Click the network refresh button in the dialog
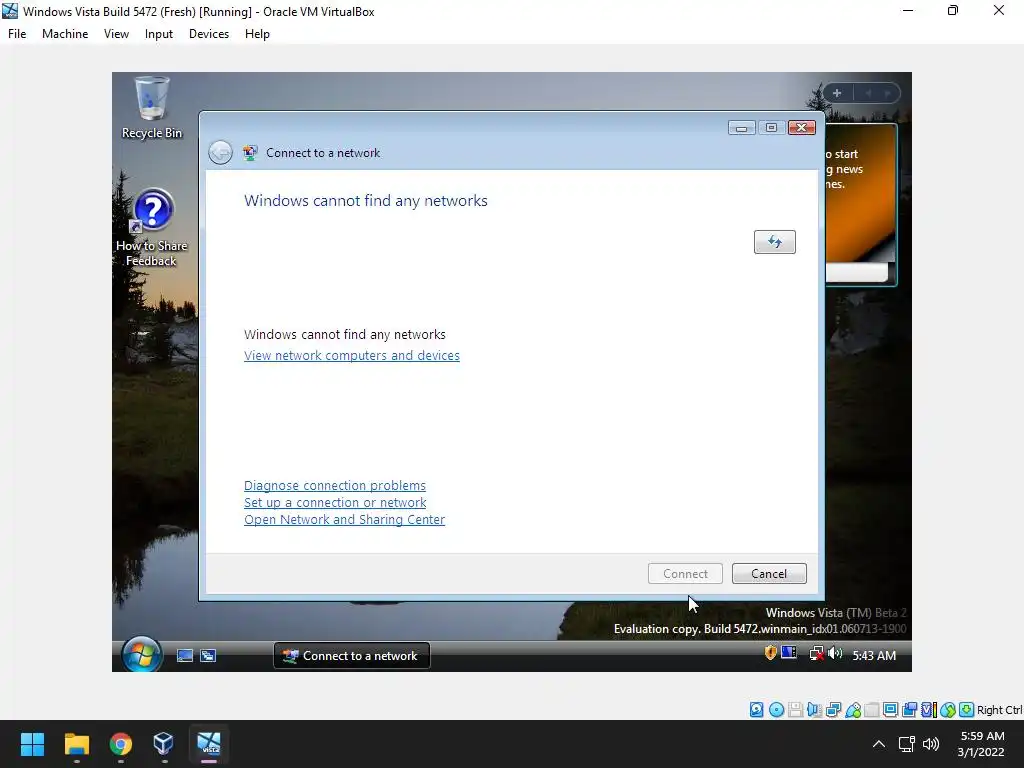Viewport: 1024px width, 768px height. [775, 242]
